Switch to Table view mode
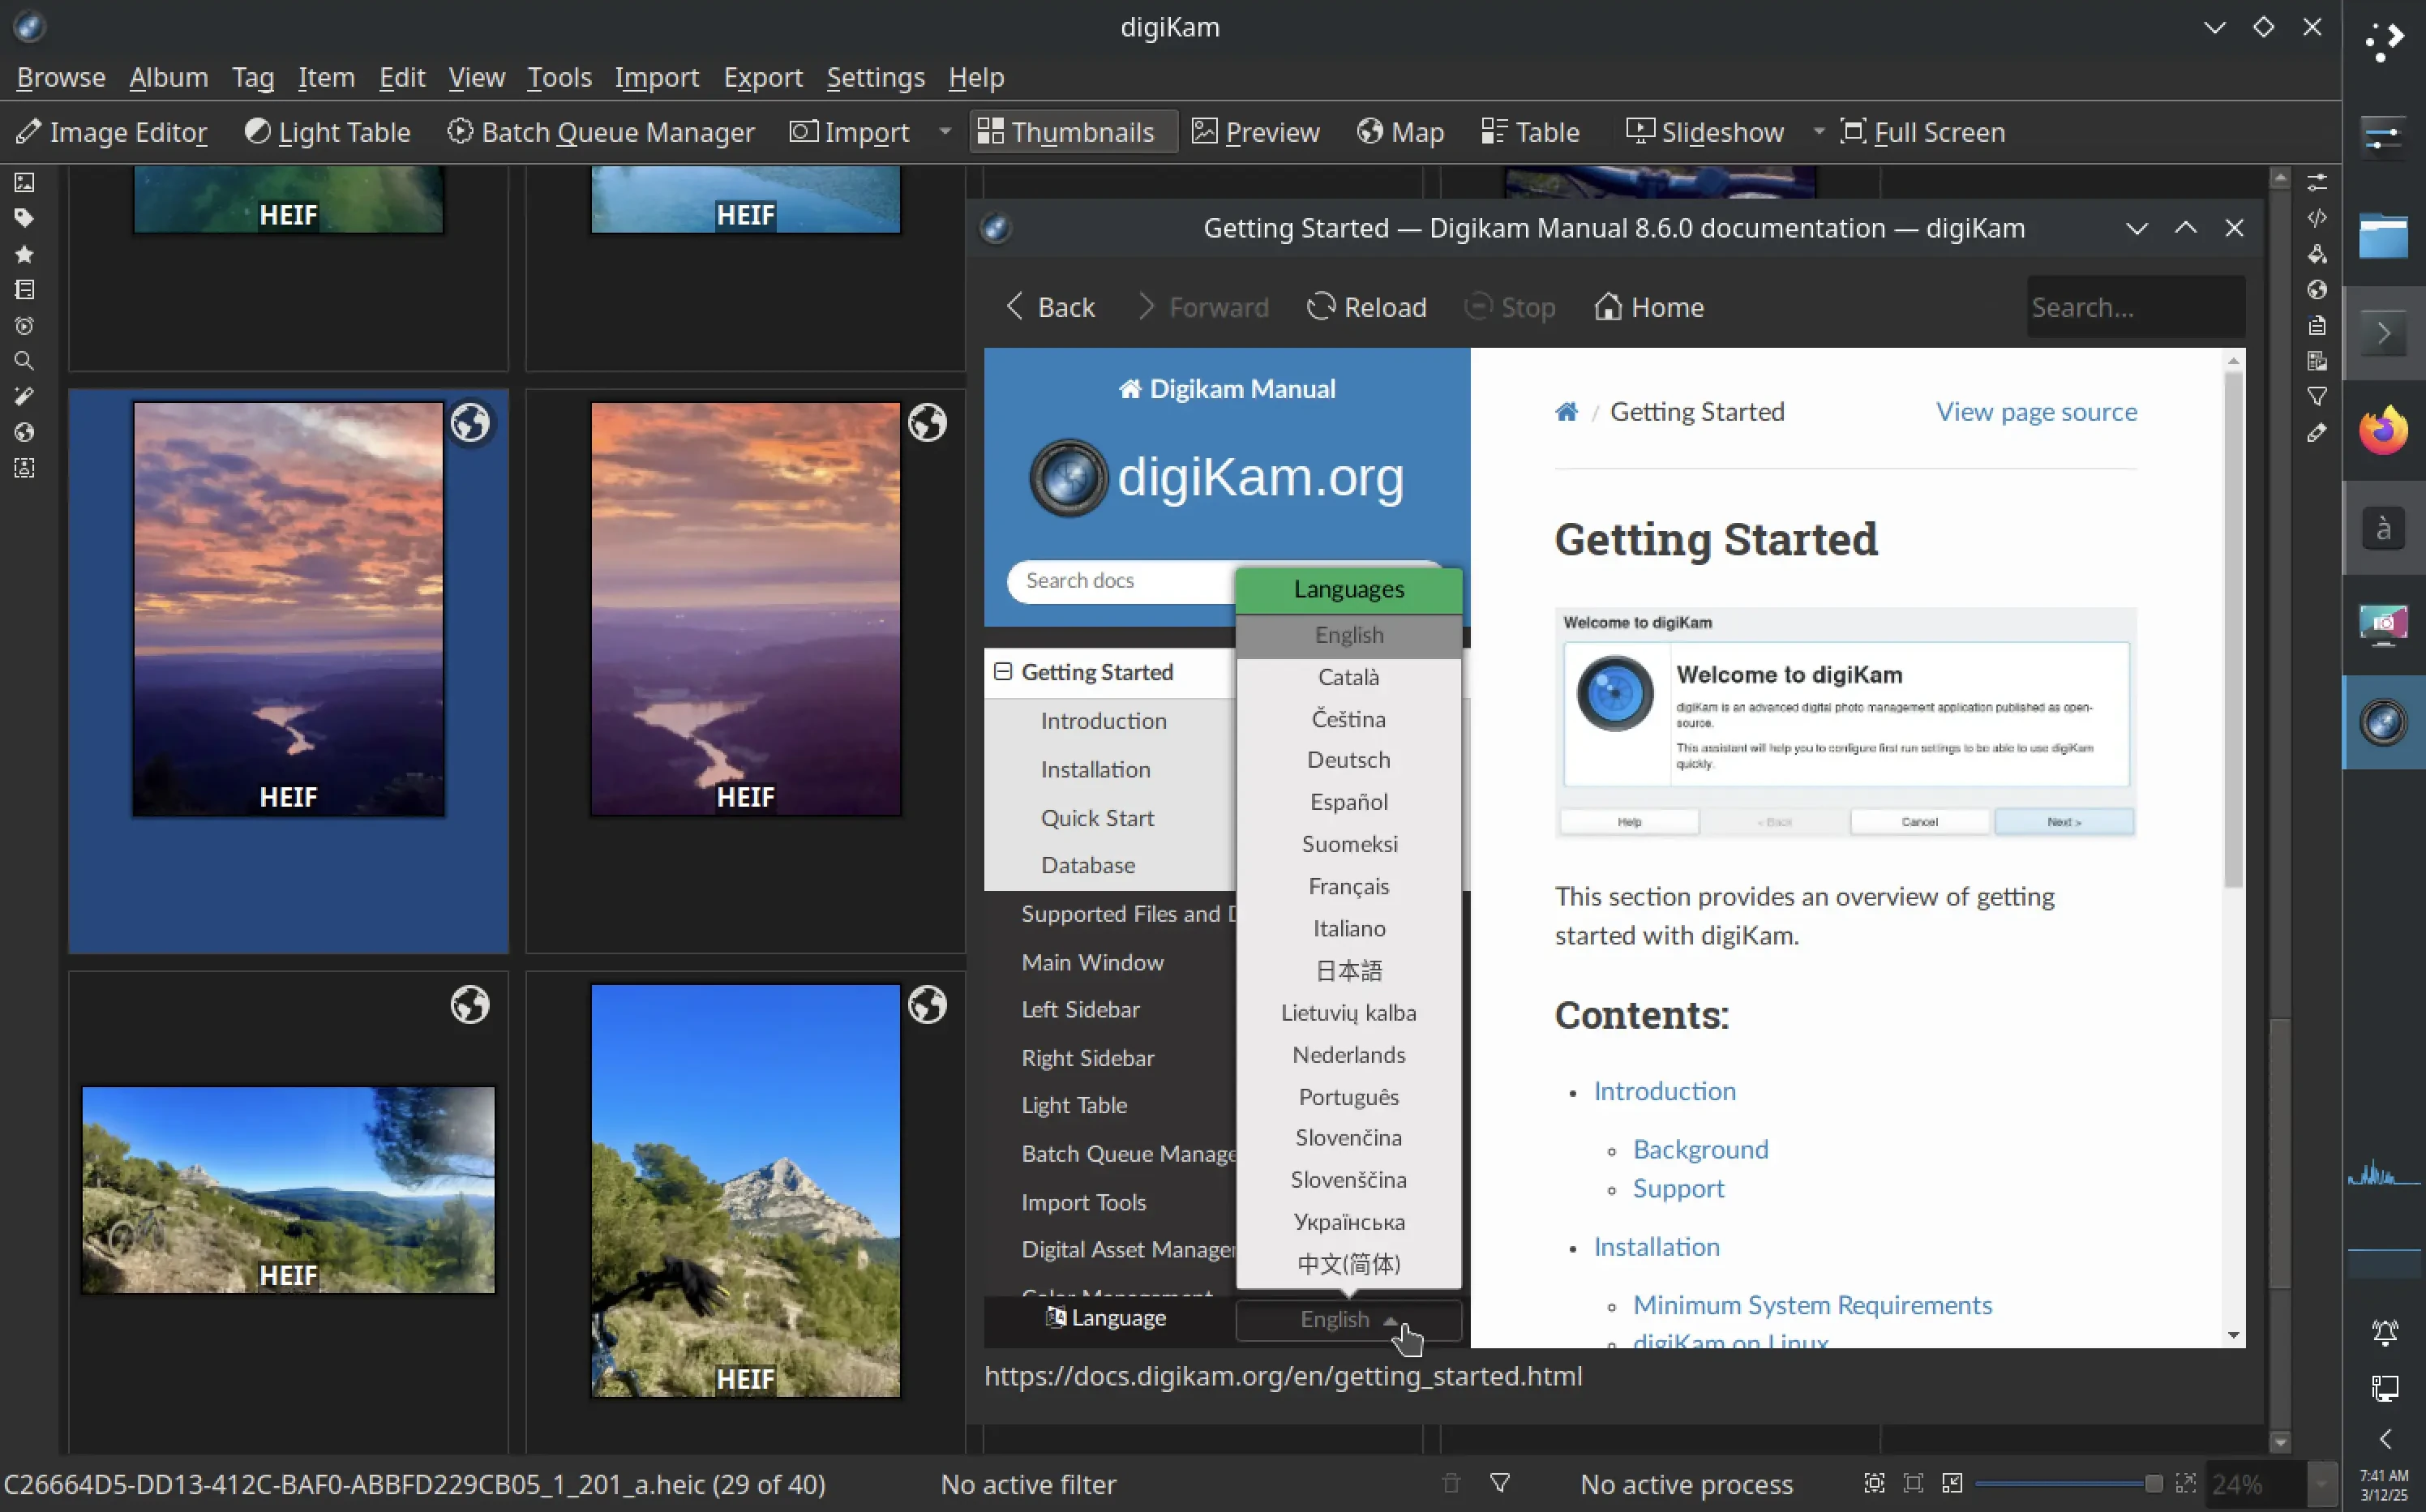 pyautogui.click(x=1530, y=131)
